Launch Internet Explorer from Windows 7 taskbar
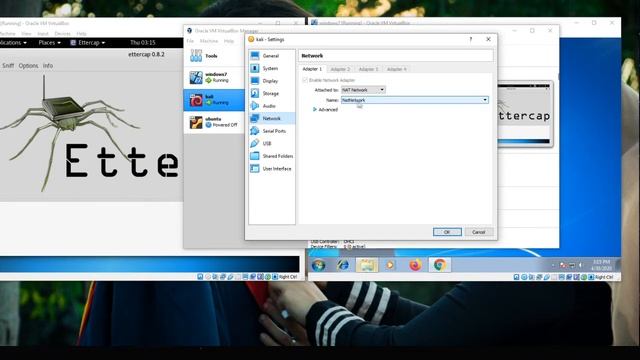640x360 pixels. click(x=342, y=265)
